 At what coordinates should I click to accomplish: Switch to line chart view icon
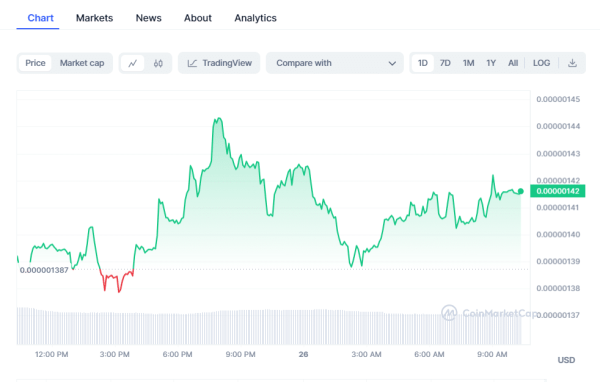(x=132, y=63)
